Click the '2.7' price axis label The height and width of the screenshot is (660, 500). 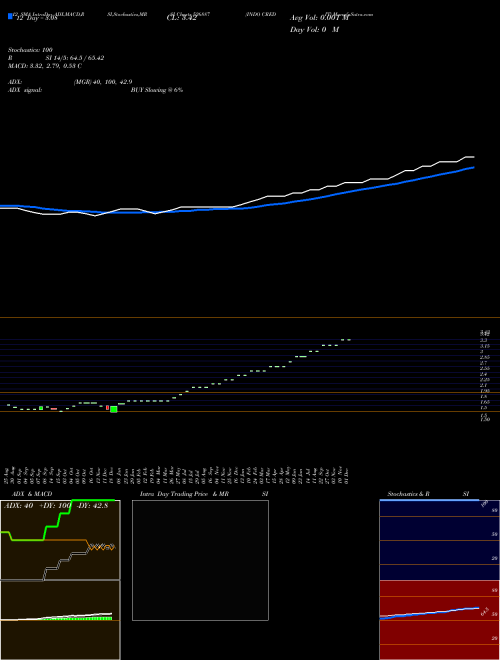484,362
